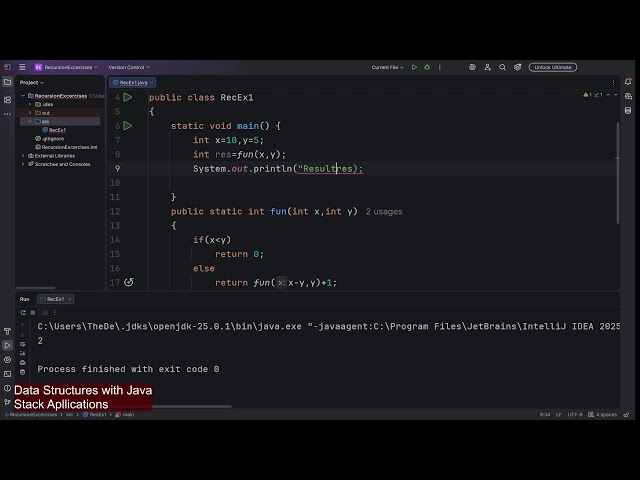Run class RecEx1 via line 4 gutter arrow
The image size is (640, 480).
click(x=128, y=97)
